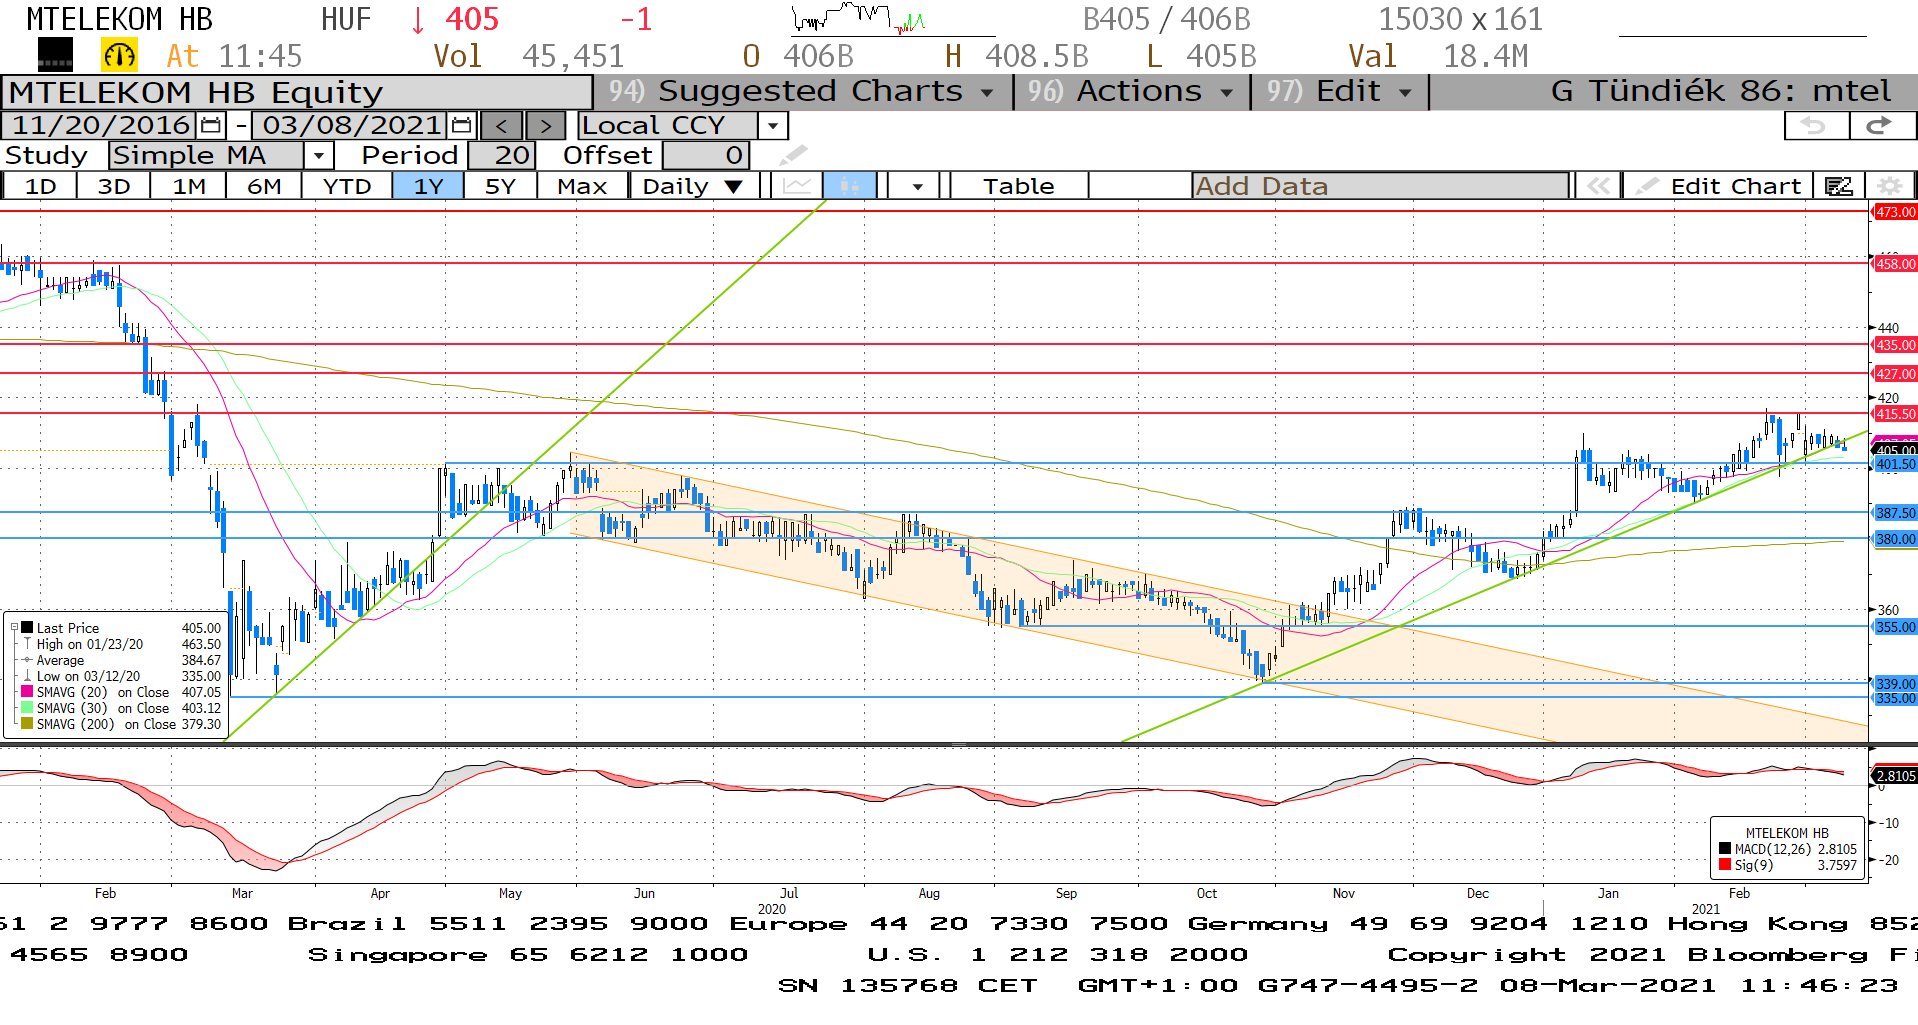Click the MACD value label 2.8105 on axis

1894,776
